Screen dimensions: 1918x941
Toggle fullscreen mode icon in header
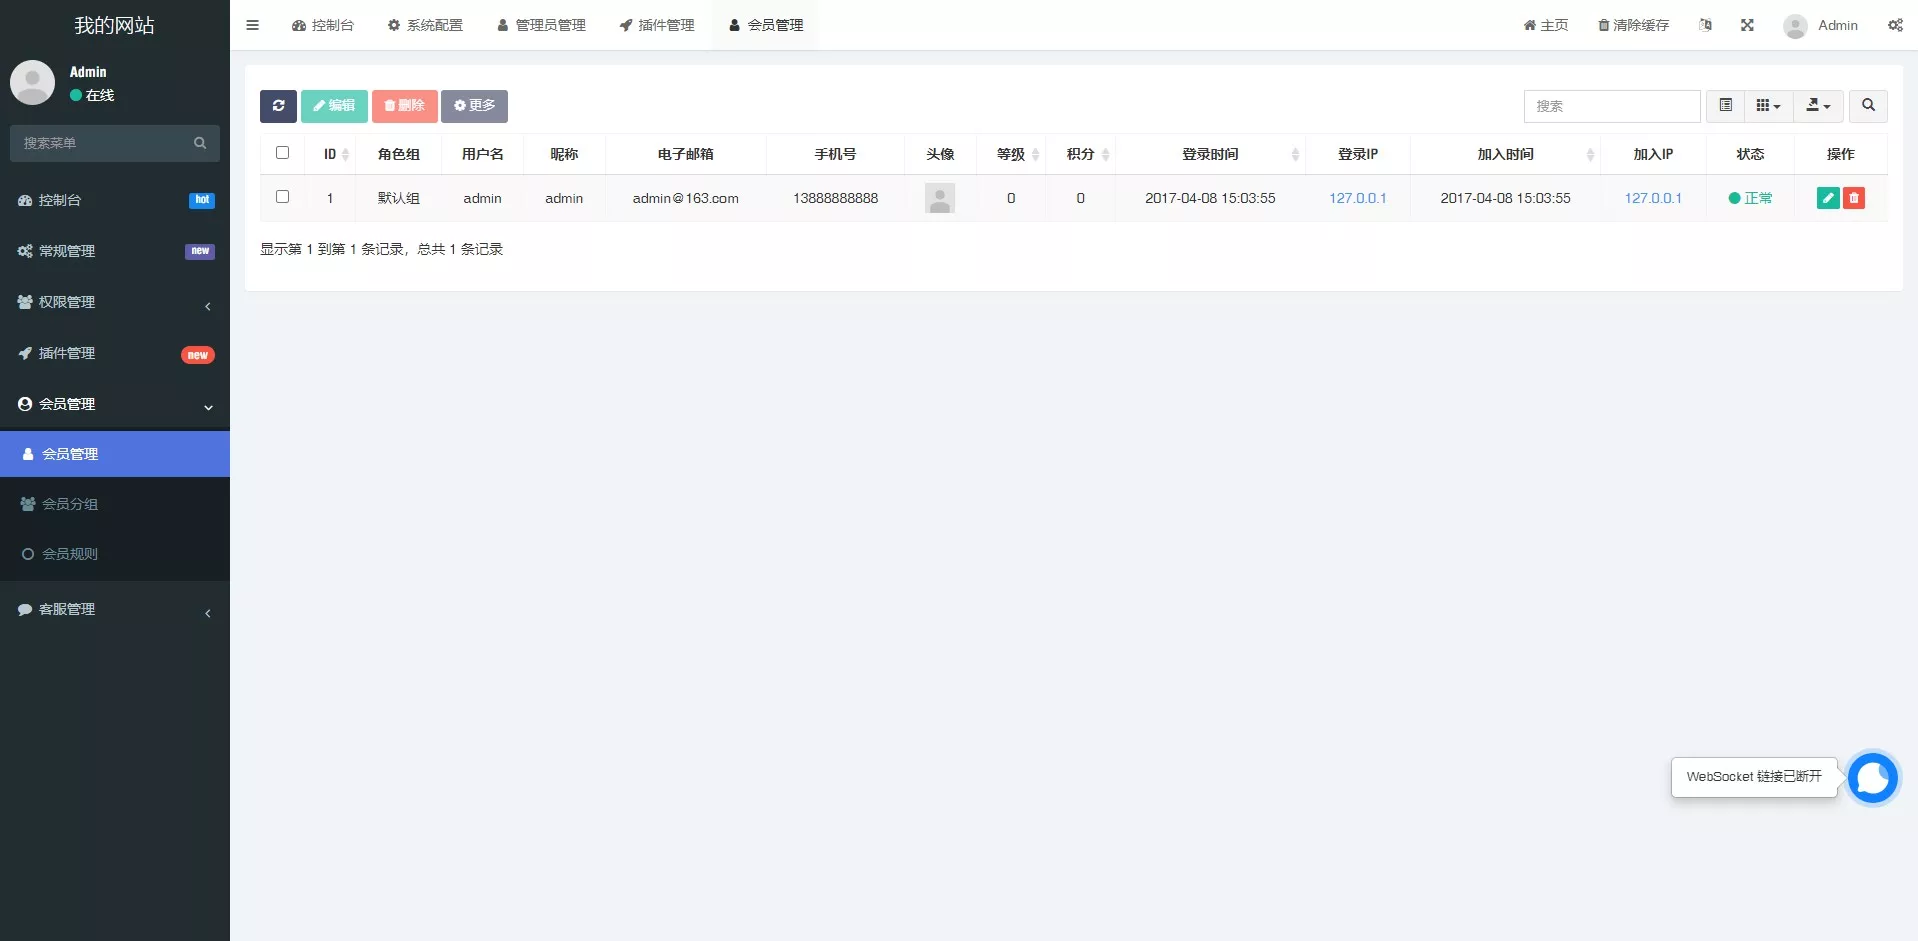pos(1747,25)
